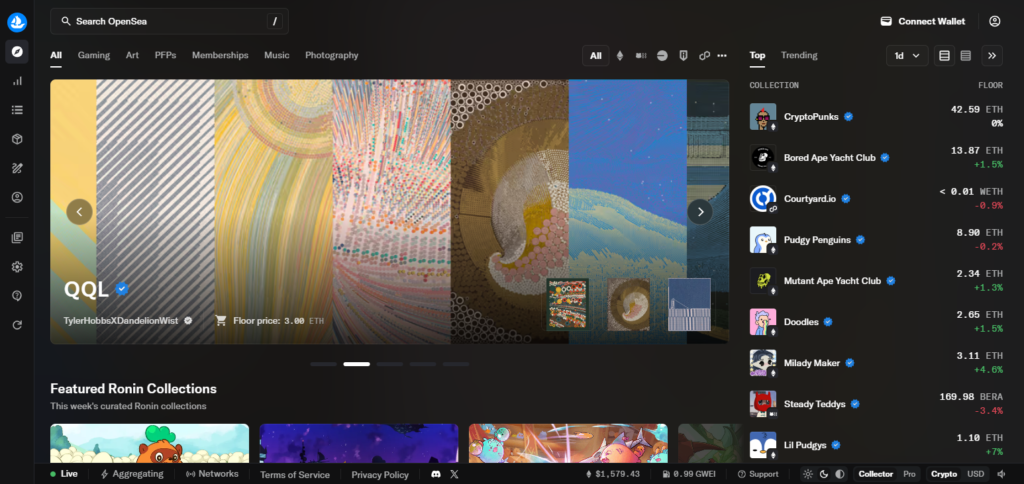1024x484 pixels.
Task: Show prices in Crypto
Action: click(944, 474)
